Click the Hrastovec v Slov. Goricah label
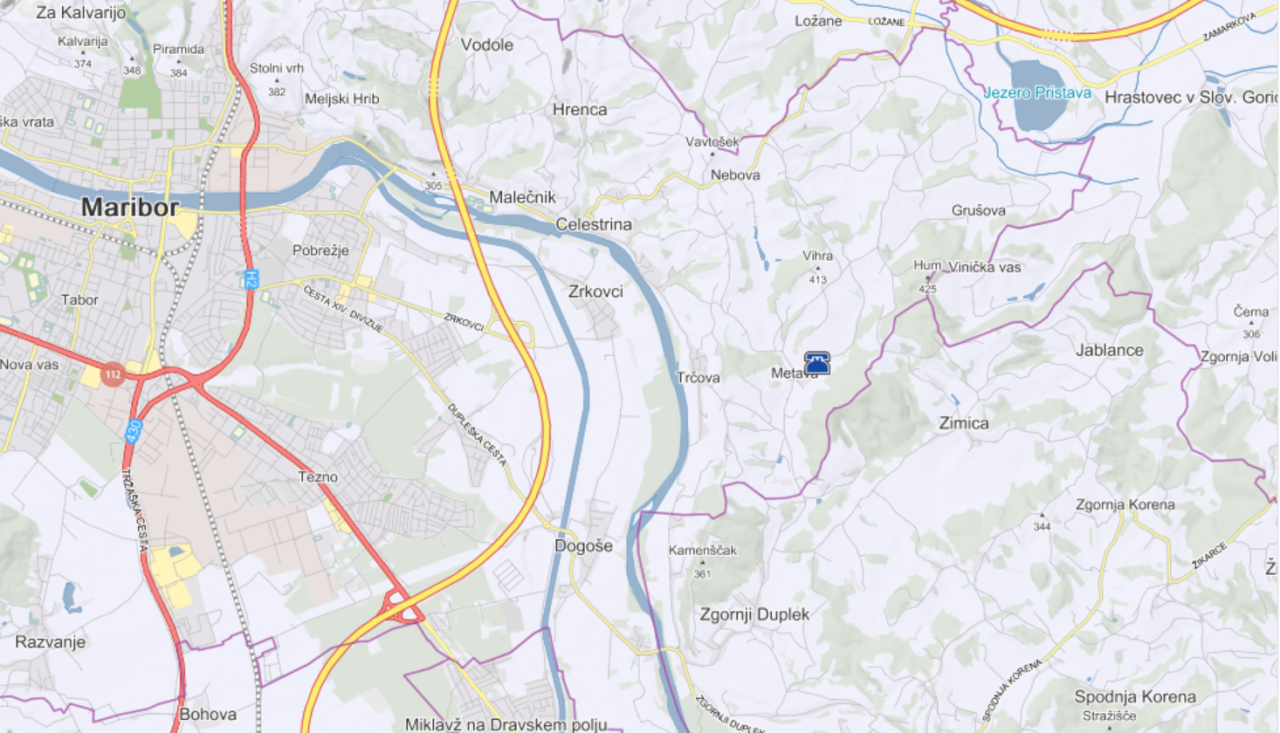The height and width of the screenshot is (733, 1280). (1192, 97)
